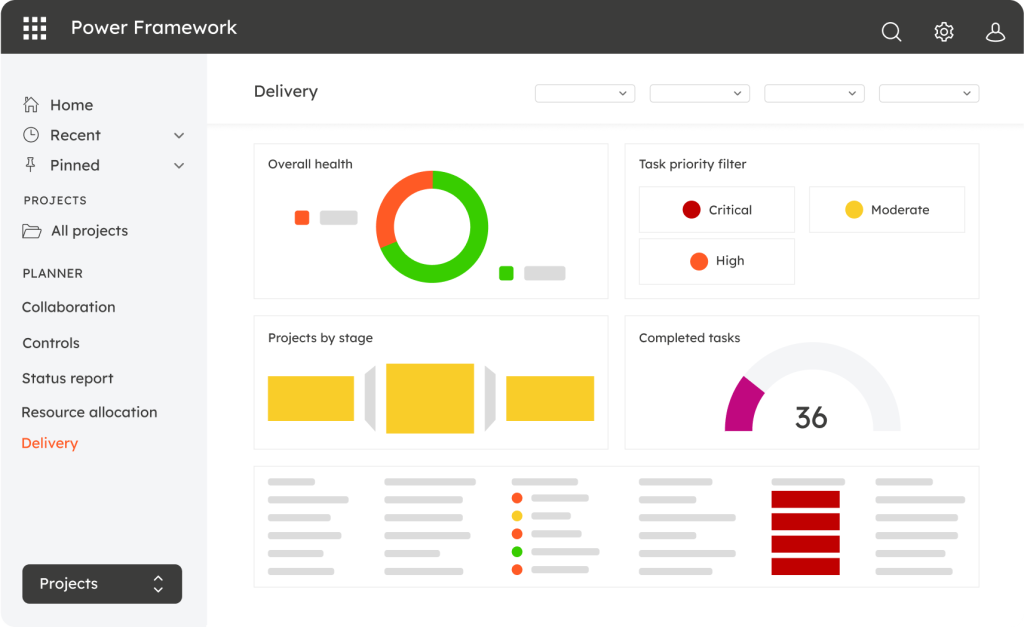This screenshot has height=627, width=1024.
Task: Open the user profile icon
Action: coord(995,32)
